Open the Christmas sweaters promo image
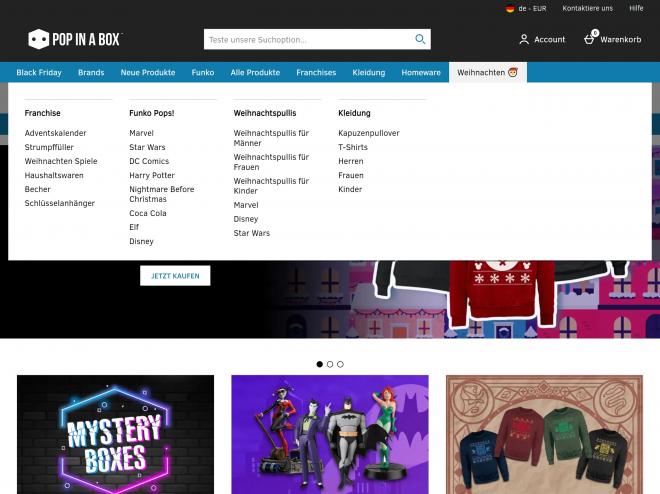 (544, 434)
